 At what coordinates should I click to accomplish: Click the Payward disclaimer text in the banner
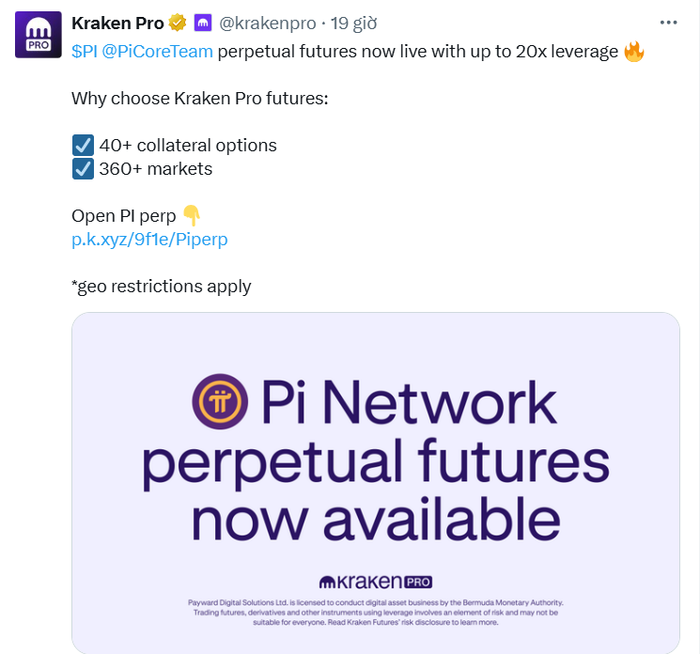coord(375,611)
